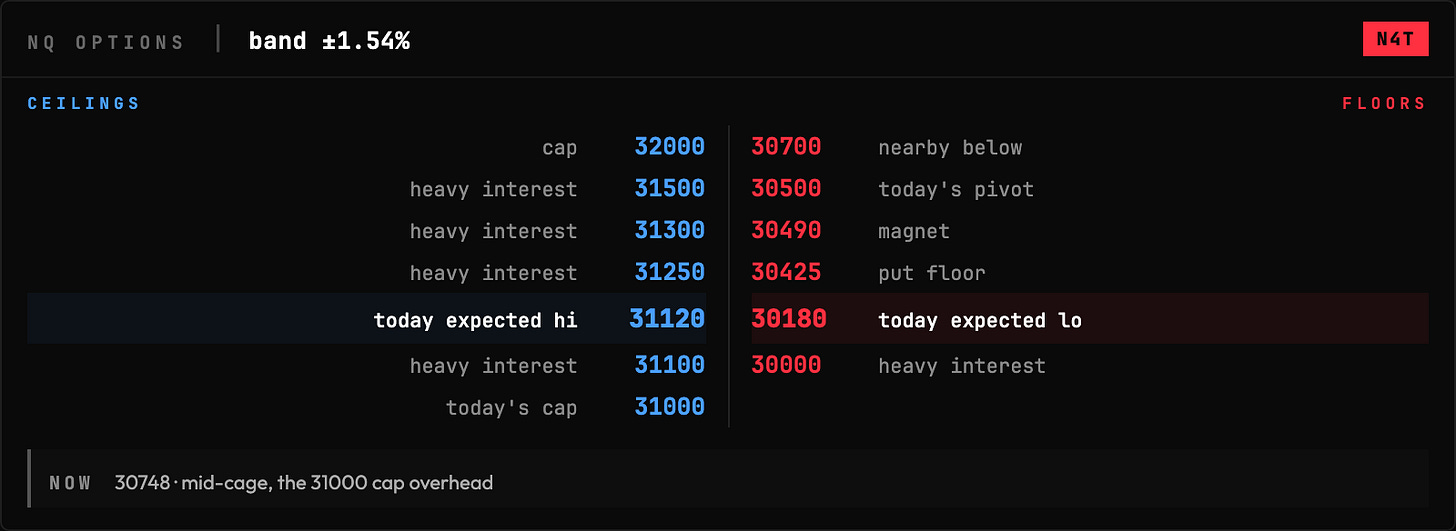This screenshot has height=531, width=1456.
Task: Click today expected lo 30180 row
Action: coord(1090,319)
